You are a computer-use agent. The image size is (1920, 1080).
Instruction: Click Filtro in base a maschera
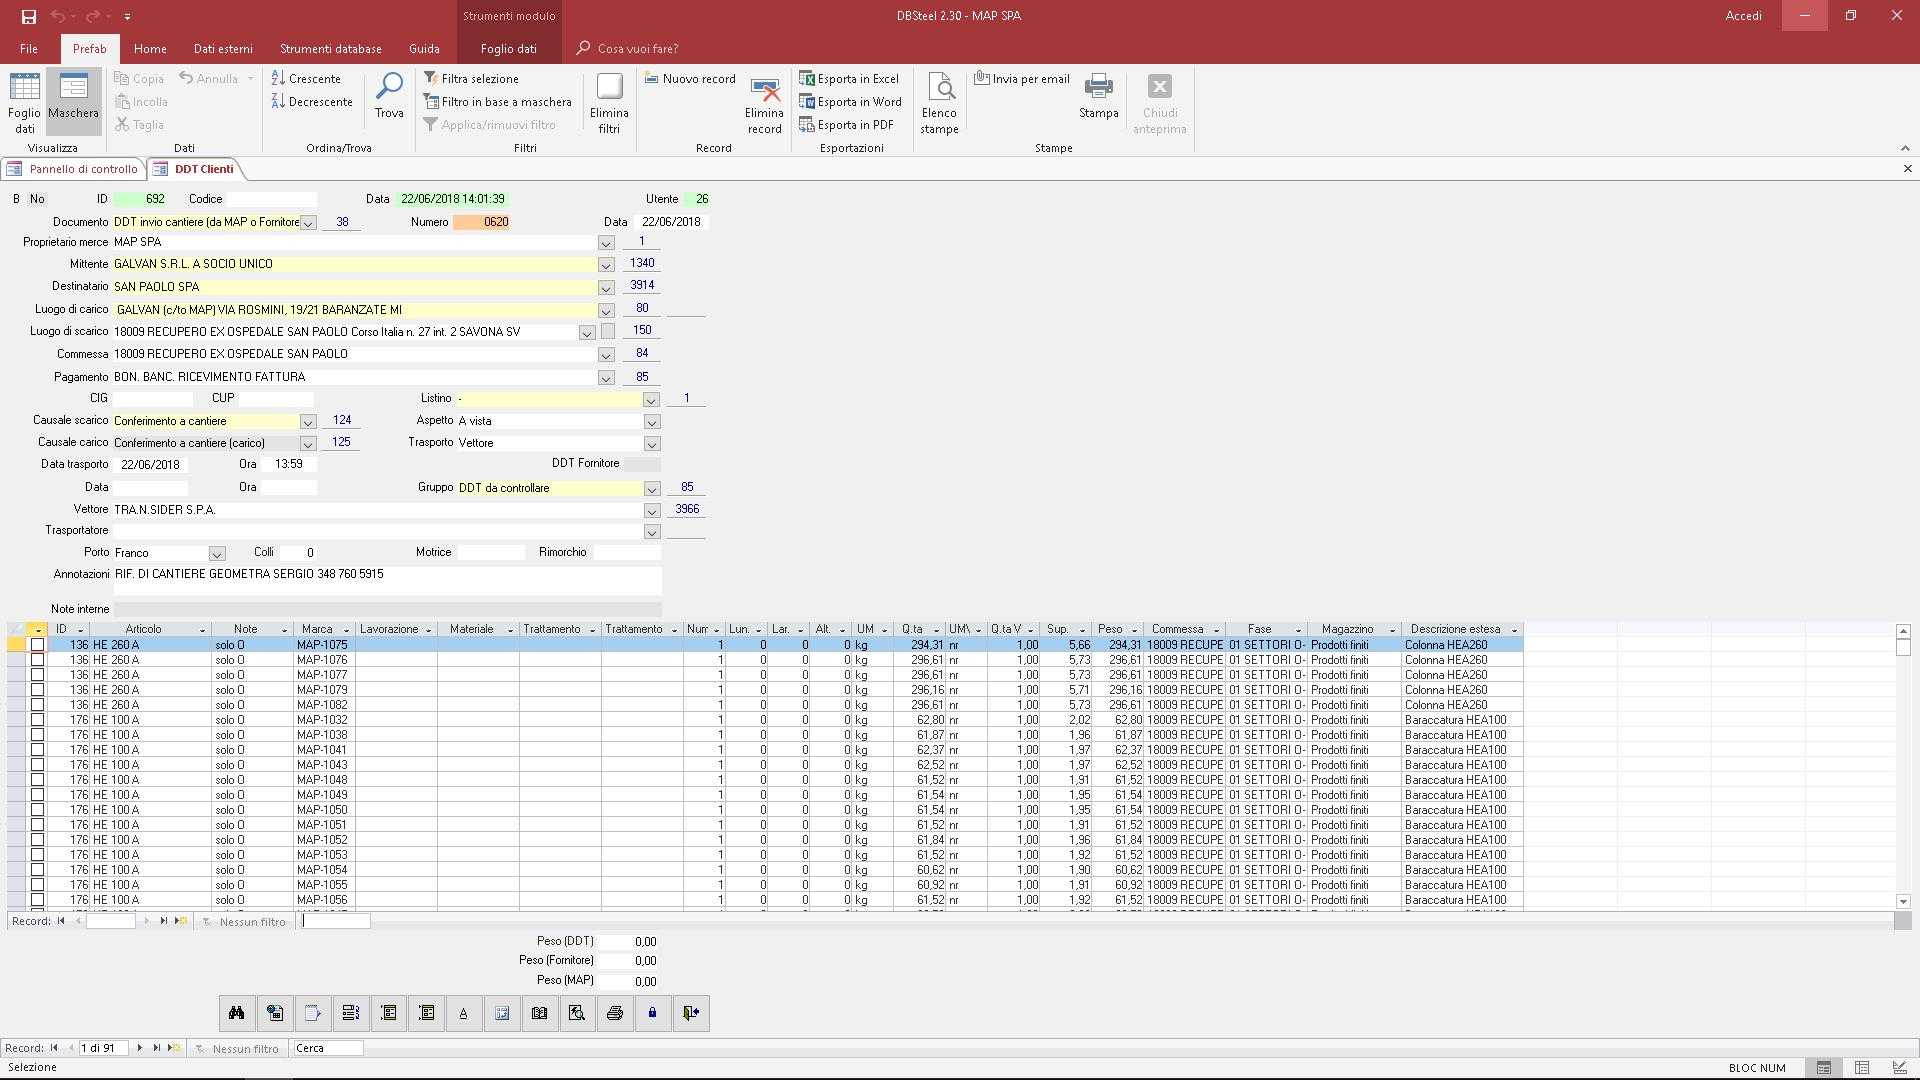coord(498,102)
